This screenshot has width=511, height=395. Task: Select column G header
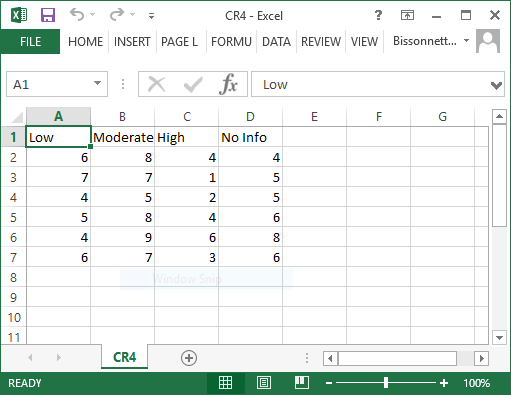tap(442, 117)
